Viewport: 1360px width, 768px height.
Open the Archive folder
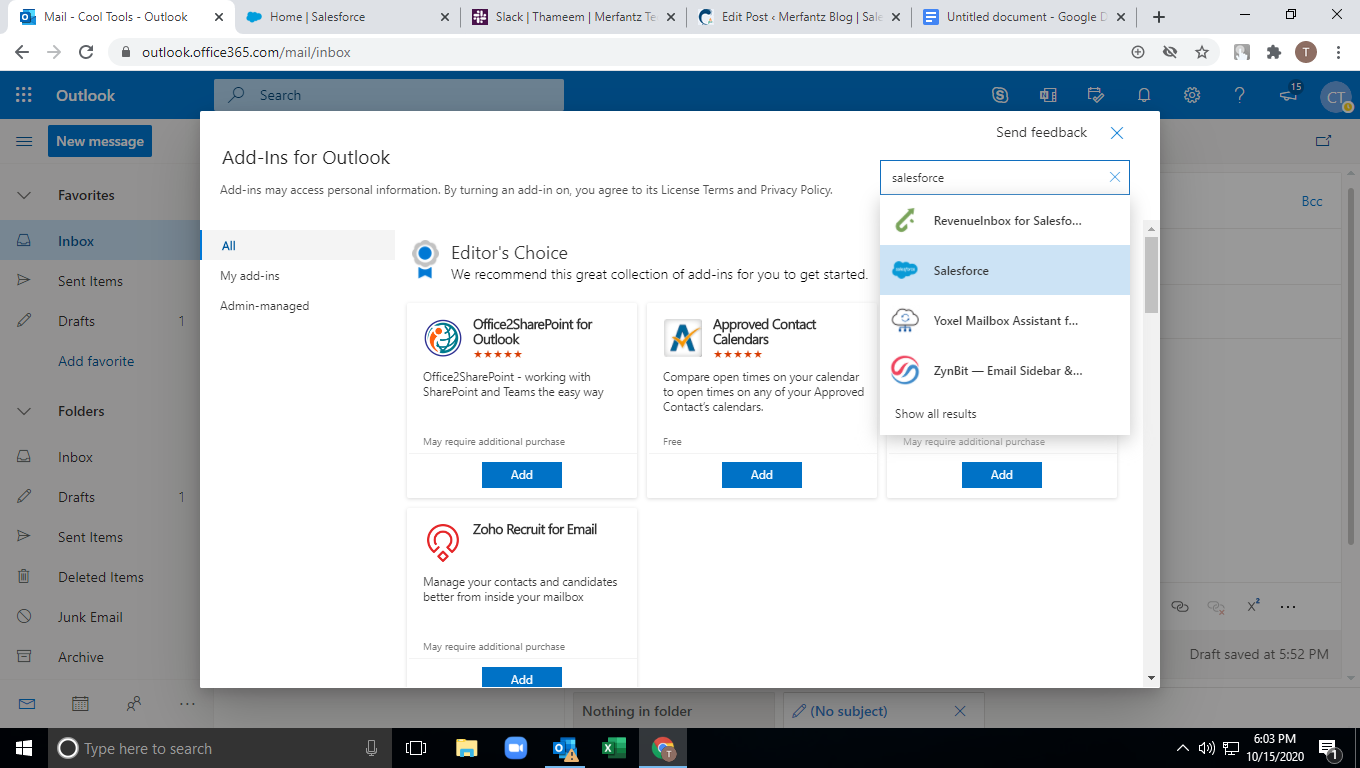click(100, 657)
